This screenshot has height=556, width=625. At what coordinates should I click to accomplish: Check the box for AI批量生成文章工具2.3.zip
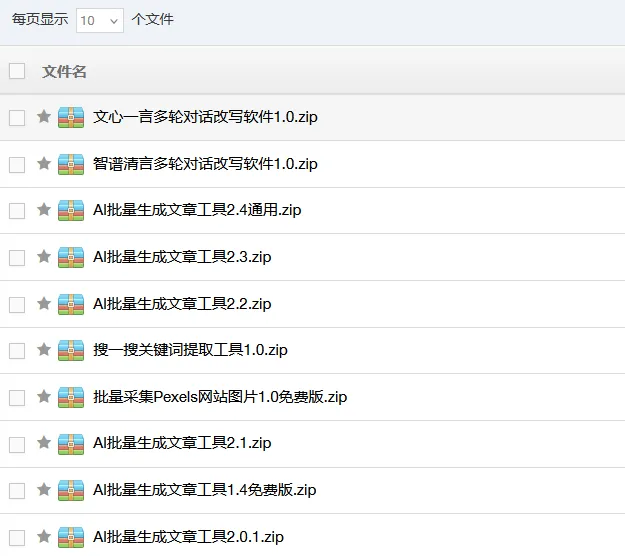point(17,258)
